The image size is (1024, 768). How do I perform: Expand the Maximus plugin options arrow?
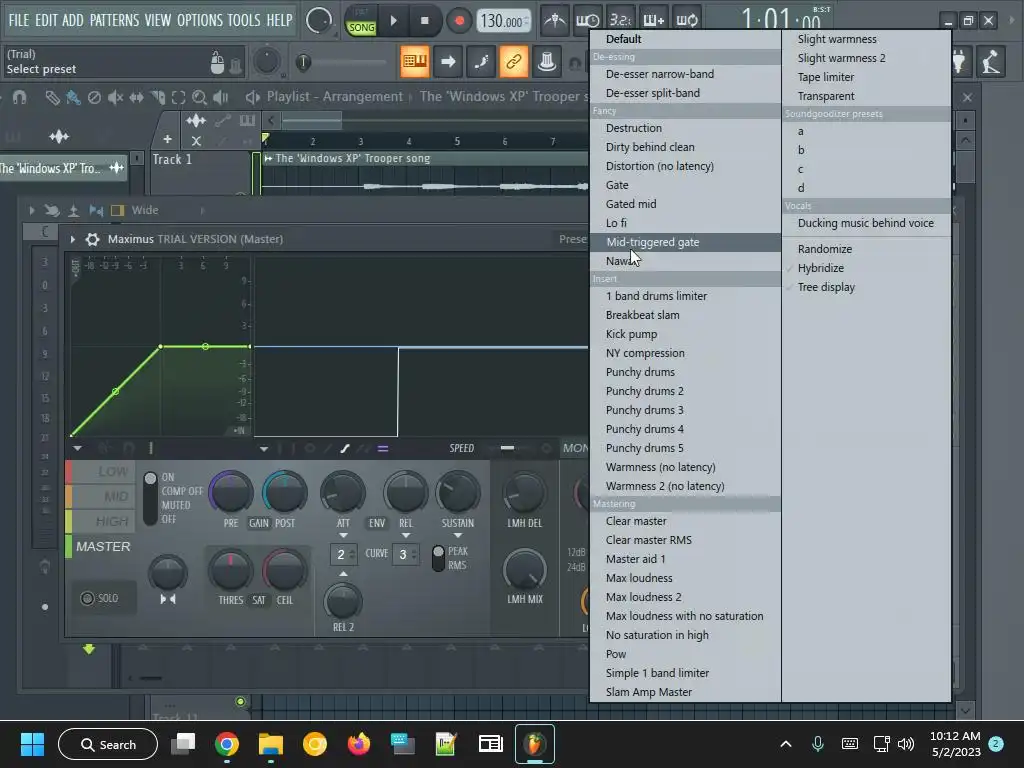click(x=72, y=239)
